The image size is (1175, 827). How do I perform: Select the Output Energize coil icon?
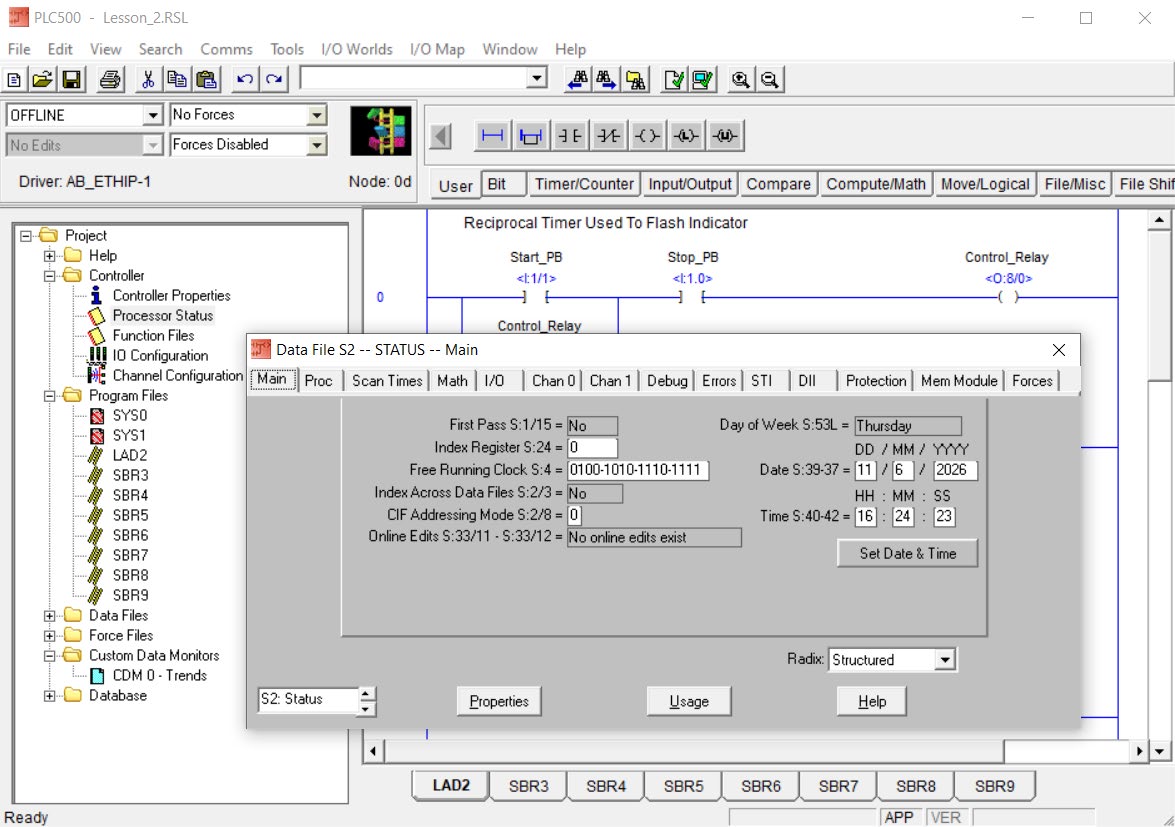coord(647,136)
